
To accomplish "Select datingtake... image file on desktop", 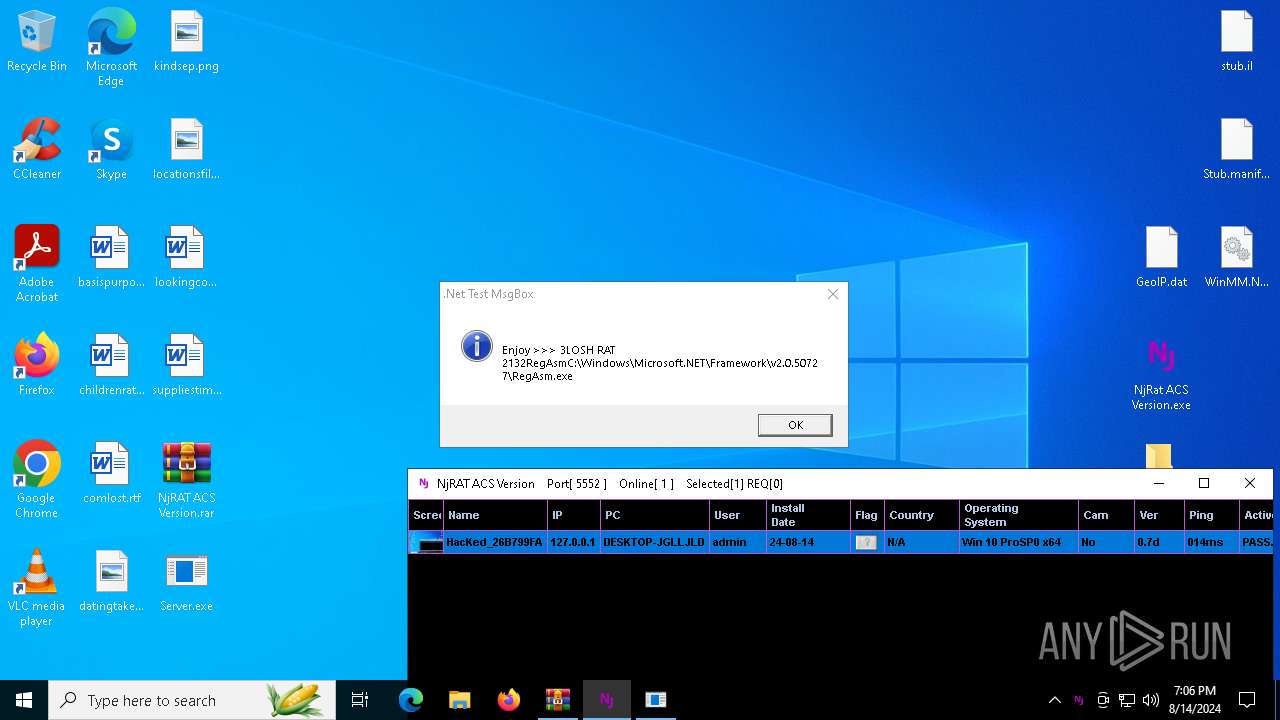I will tap(111, 582).
